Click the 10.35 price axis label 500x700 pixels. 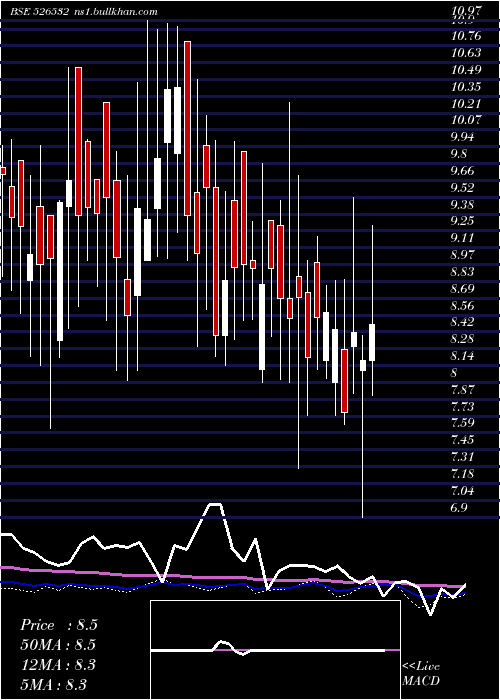tap(466, 87)
